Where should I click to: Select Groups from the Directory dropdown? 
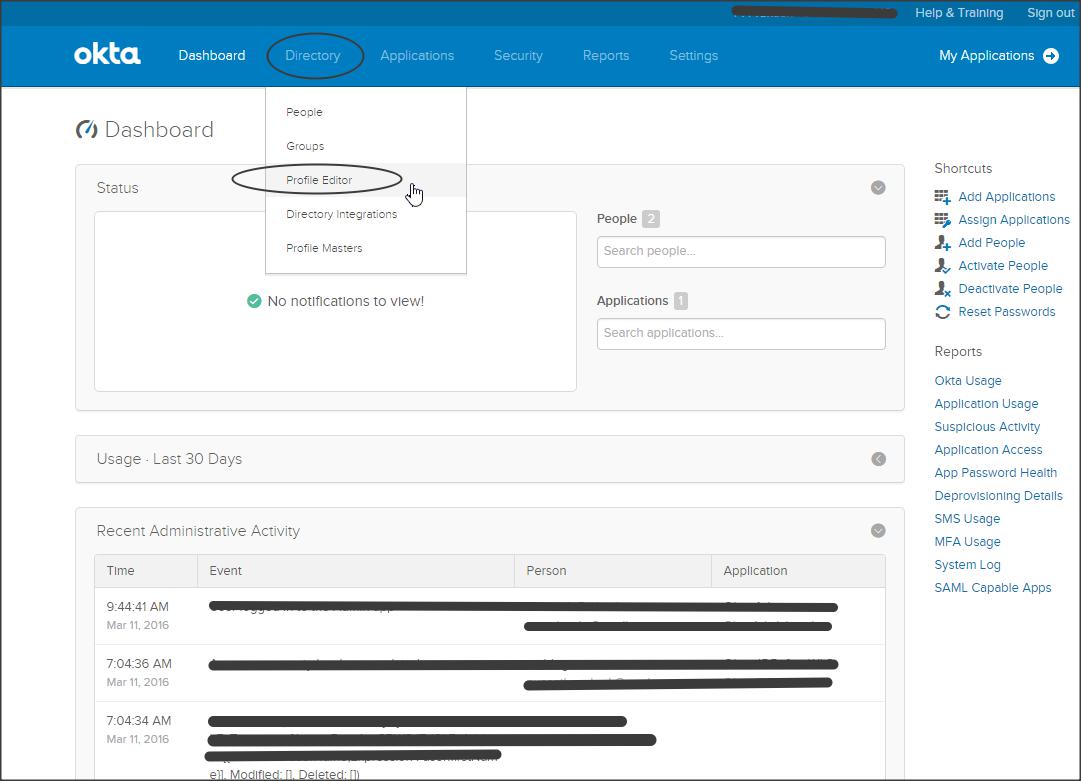(365, 146)
